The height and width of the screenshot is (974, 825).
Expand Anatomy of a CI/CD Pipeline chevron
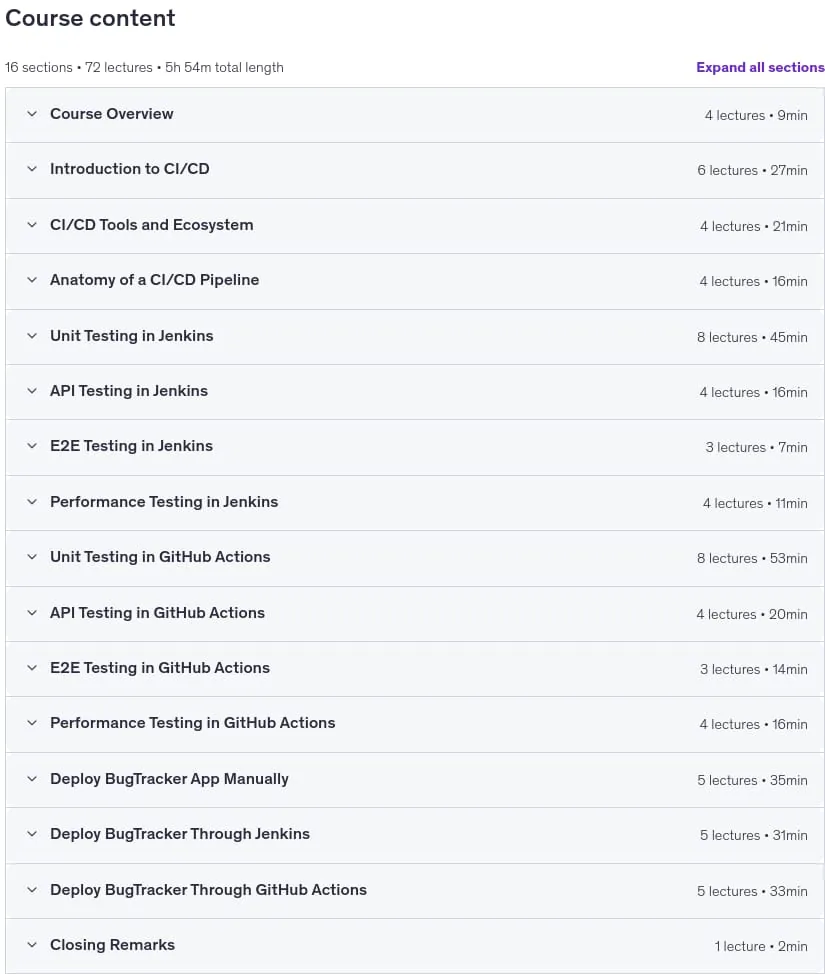point(32,280)
